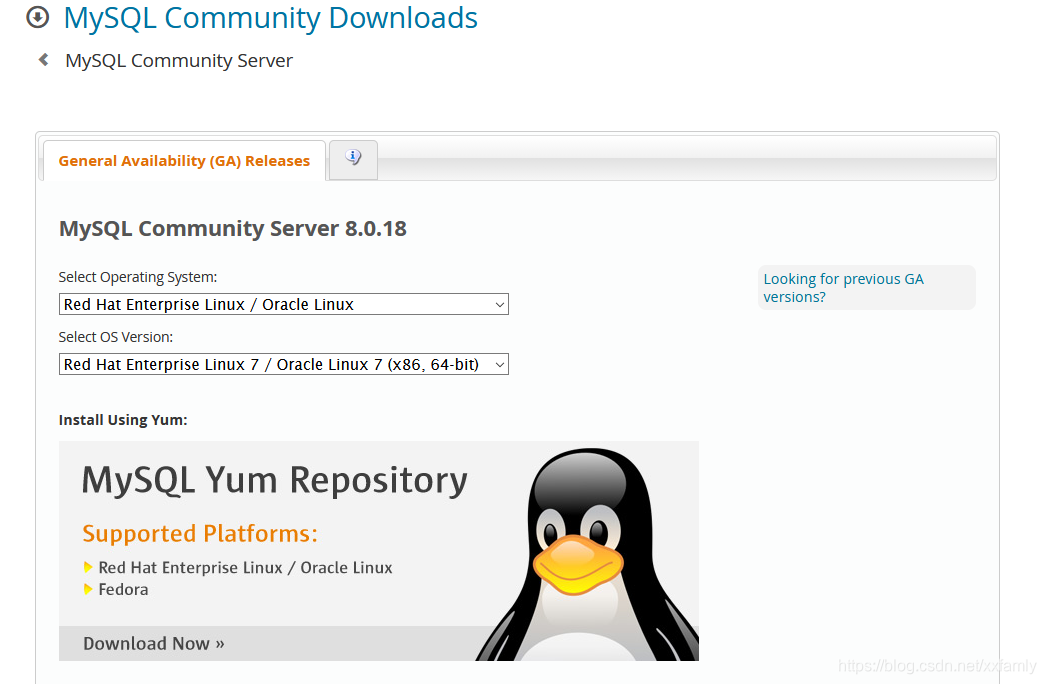Click the MySQL Community Server 8.0.18 heading
This screenshot has height=684, width=1046.
click(x=233, y=229)
